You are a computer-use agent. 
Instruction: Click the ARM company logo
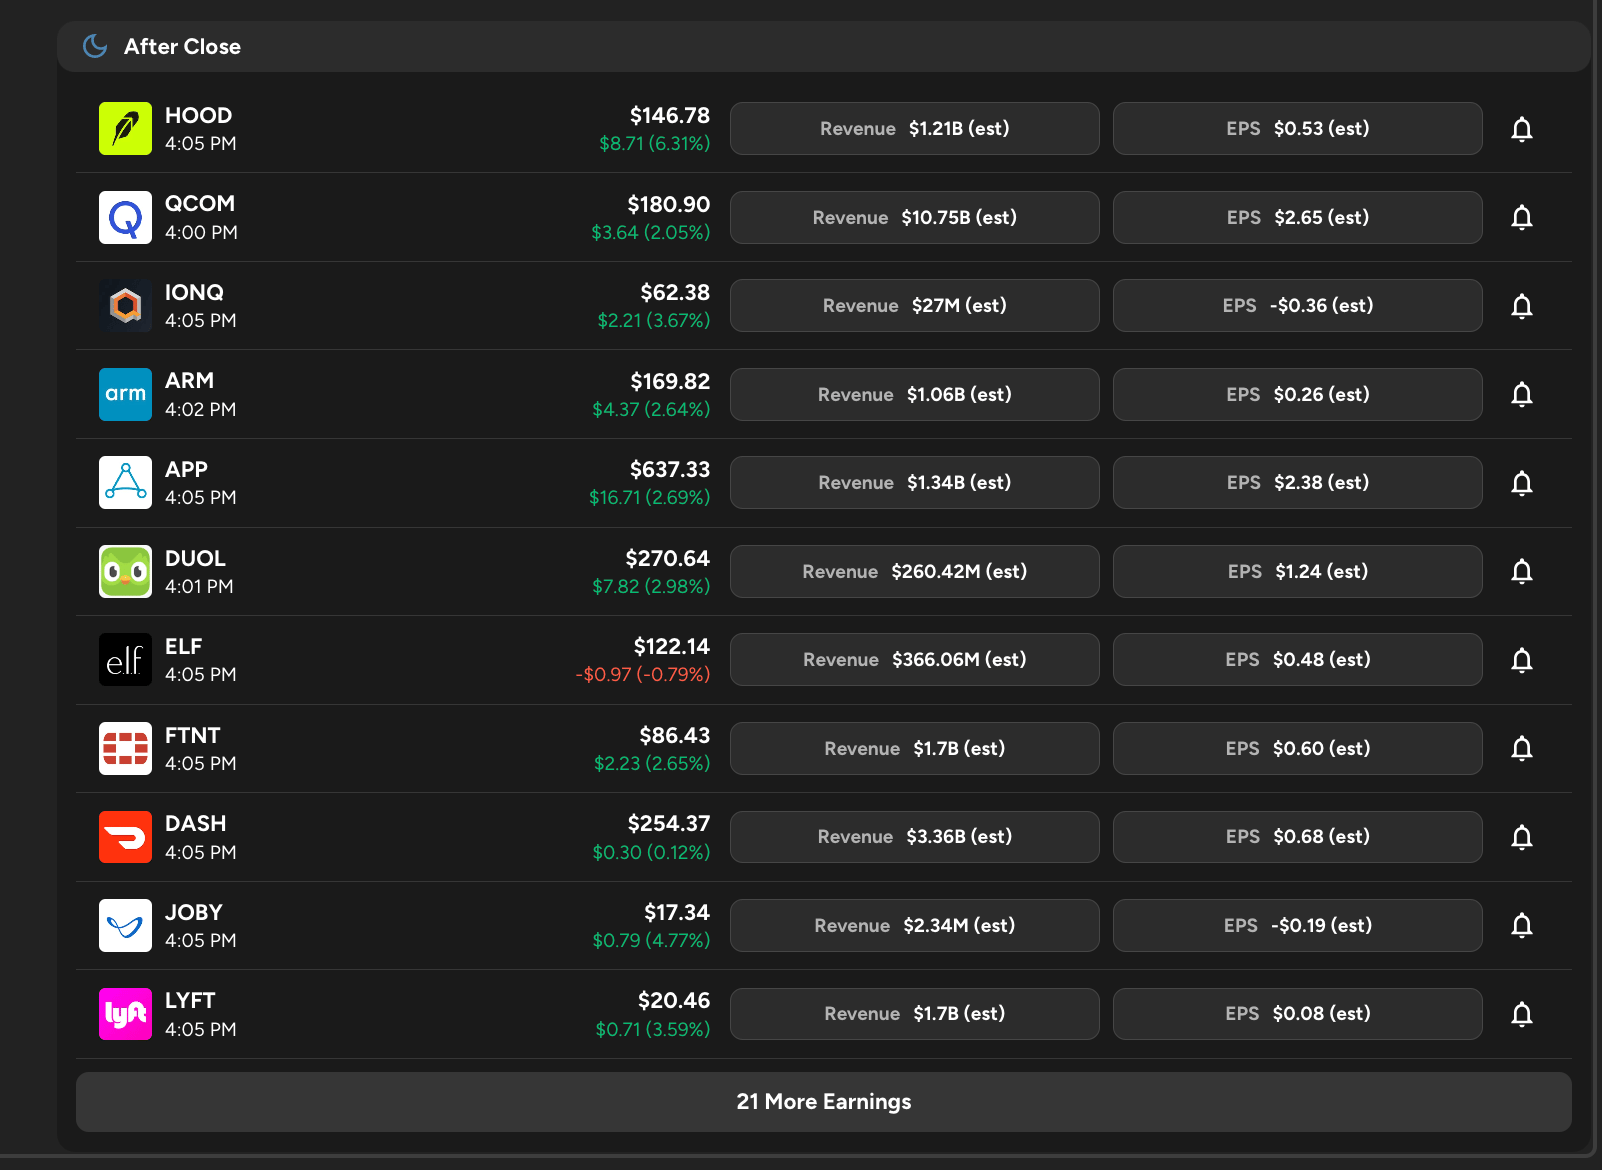[125, 394]
